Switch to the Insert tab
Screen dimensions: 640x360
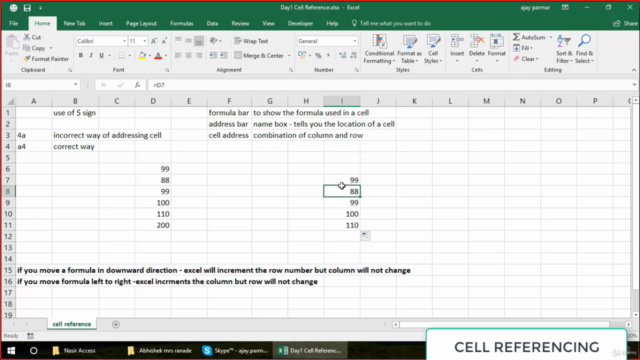pos(105,24)
